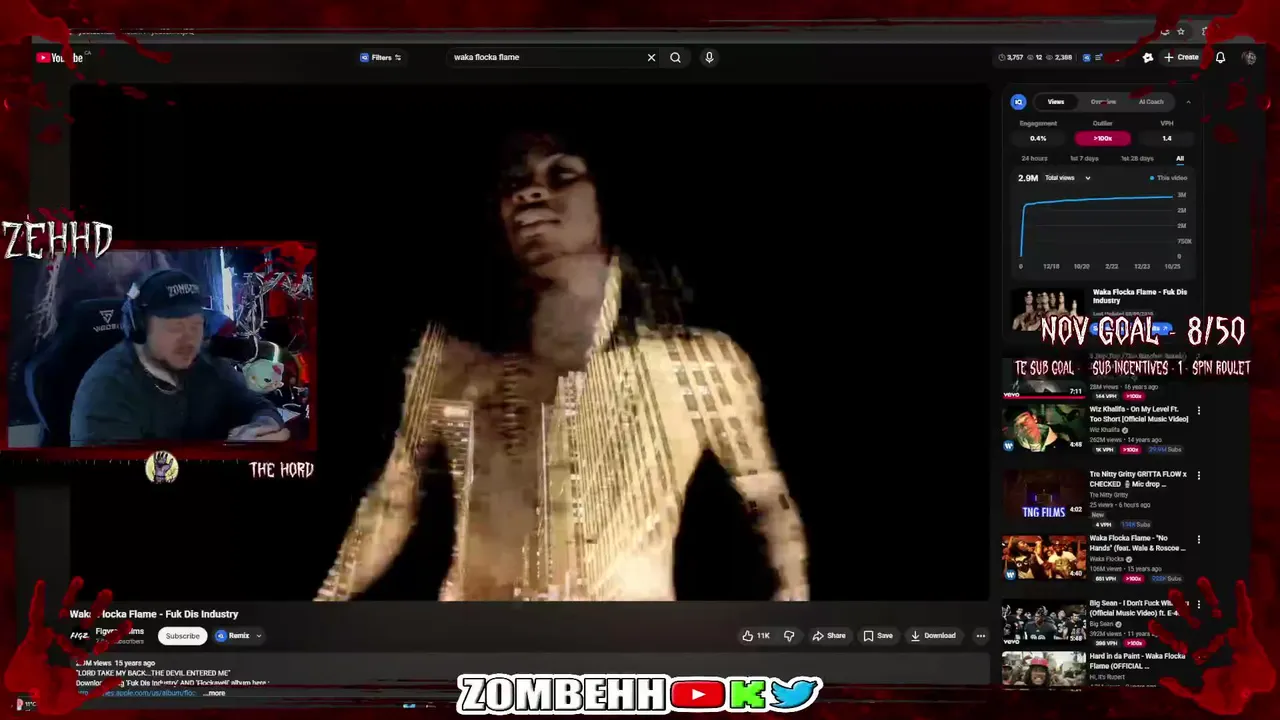Screen dimensions: 1280x720
Task: Switch to the Overview tab
Action: pyautogui.click(x=1103, y=101)
